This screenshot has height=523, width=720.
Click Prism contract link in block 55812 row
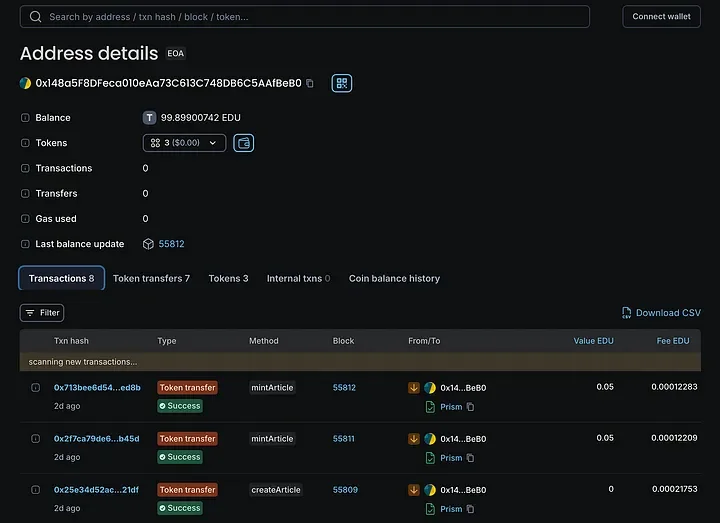[x=451, y=407]
